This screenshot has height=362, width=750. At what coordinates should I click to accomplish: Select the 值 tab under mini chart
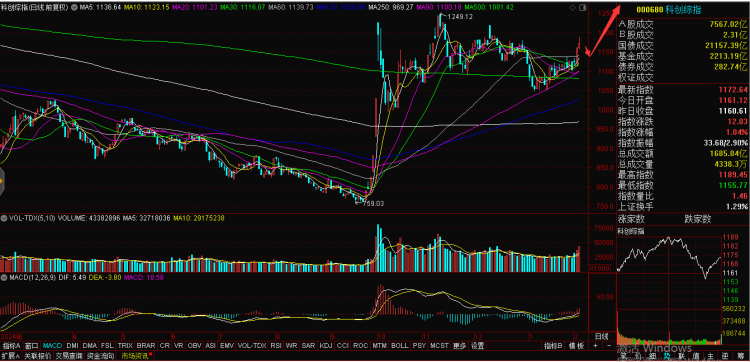tap(696, 356)
